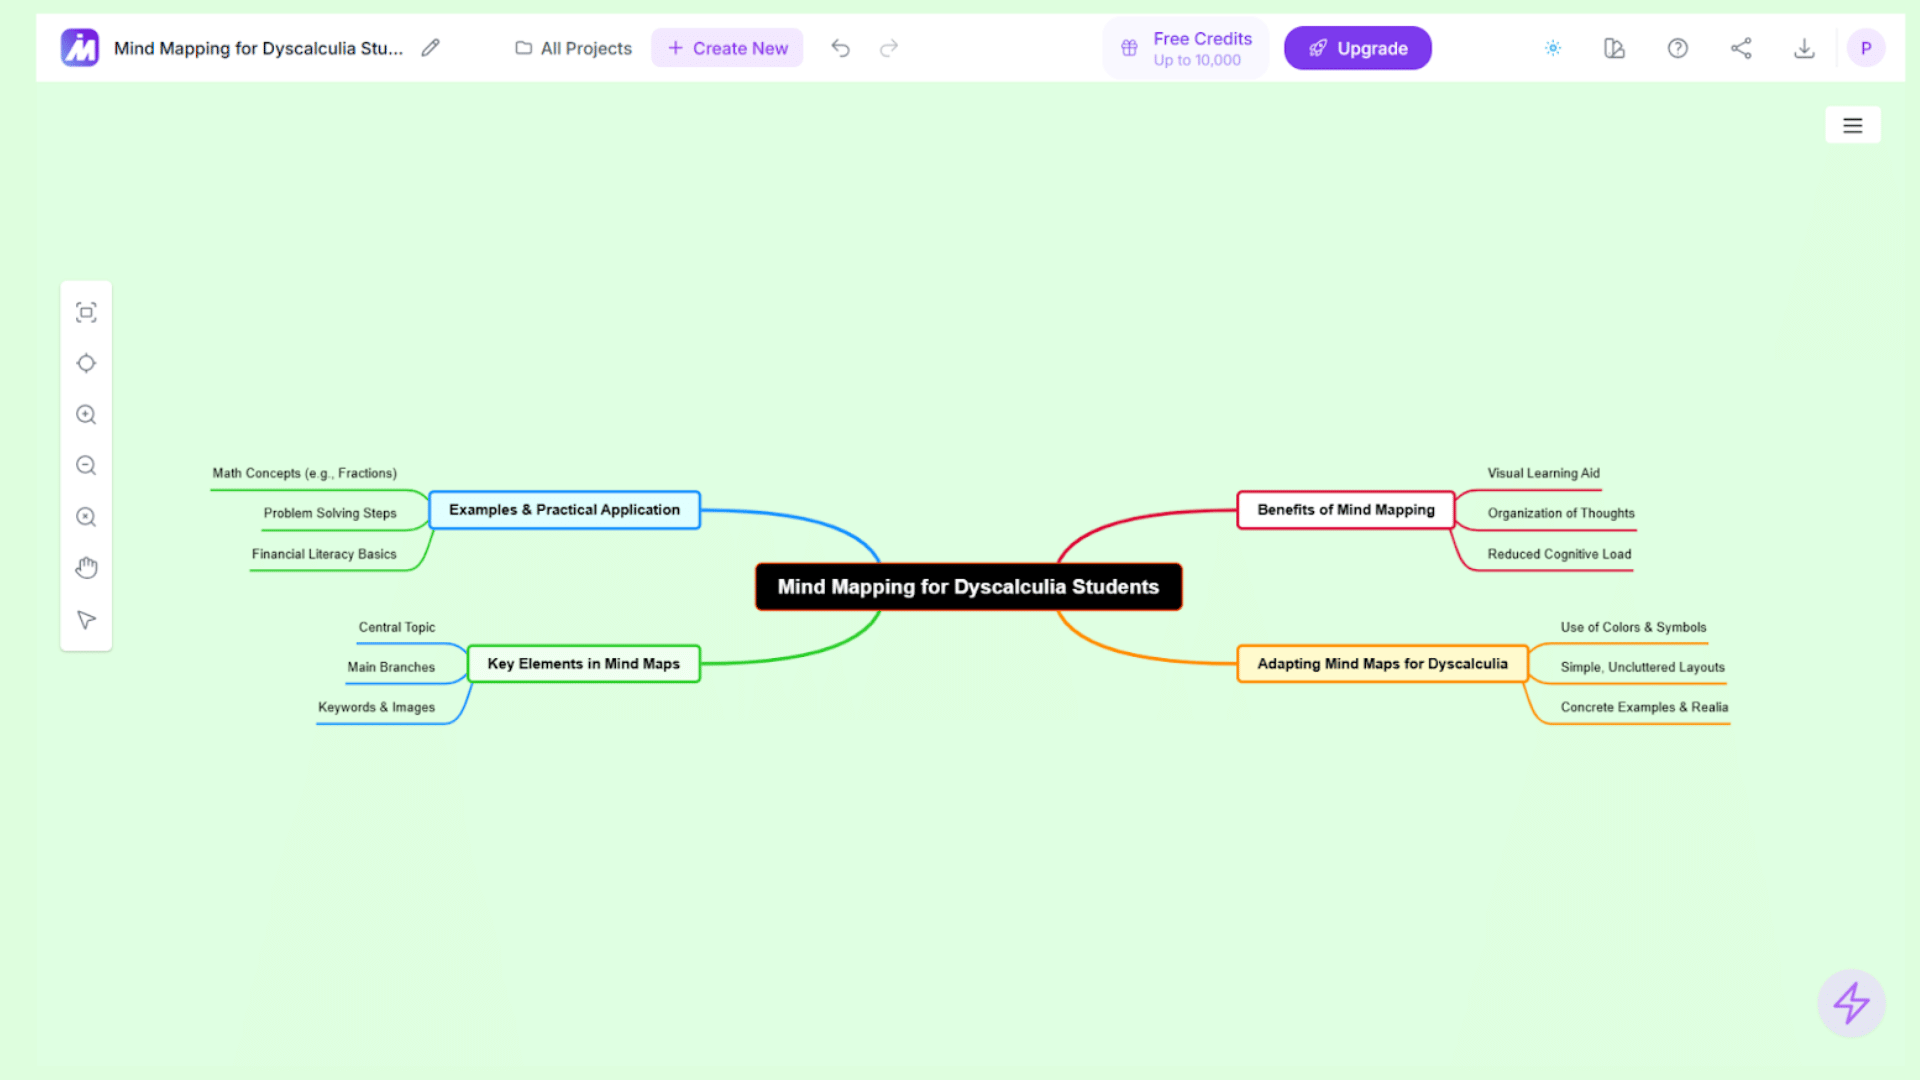
Task: Click the Keywords & Images subtopic
Action: point(376,707)
